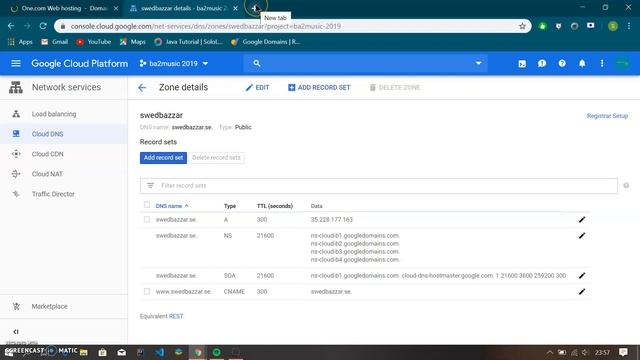Open a new browser tab with the plus button
This screenshot has width=640, height=360.
pos(255,8)
